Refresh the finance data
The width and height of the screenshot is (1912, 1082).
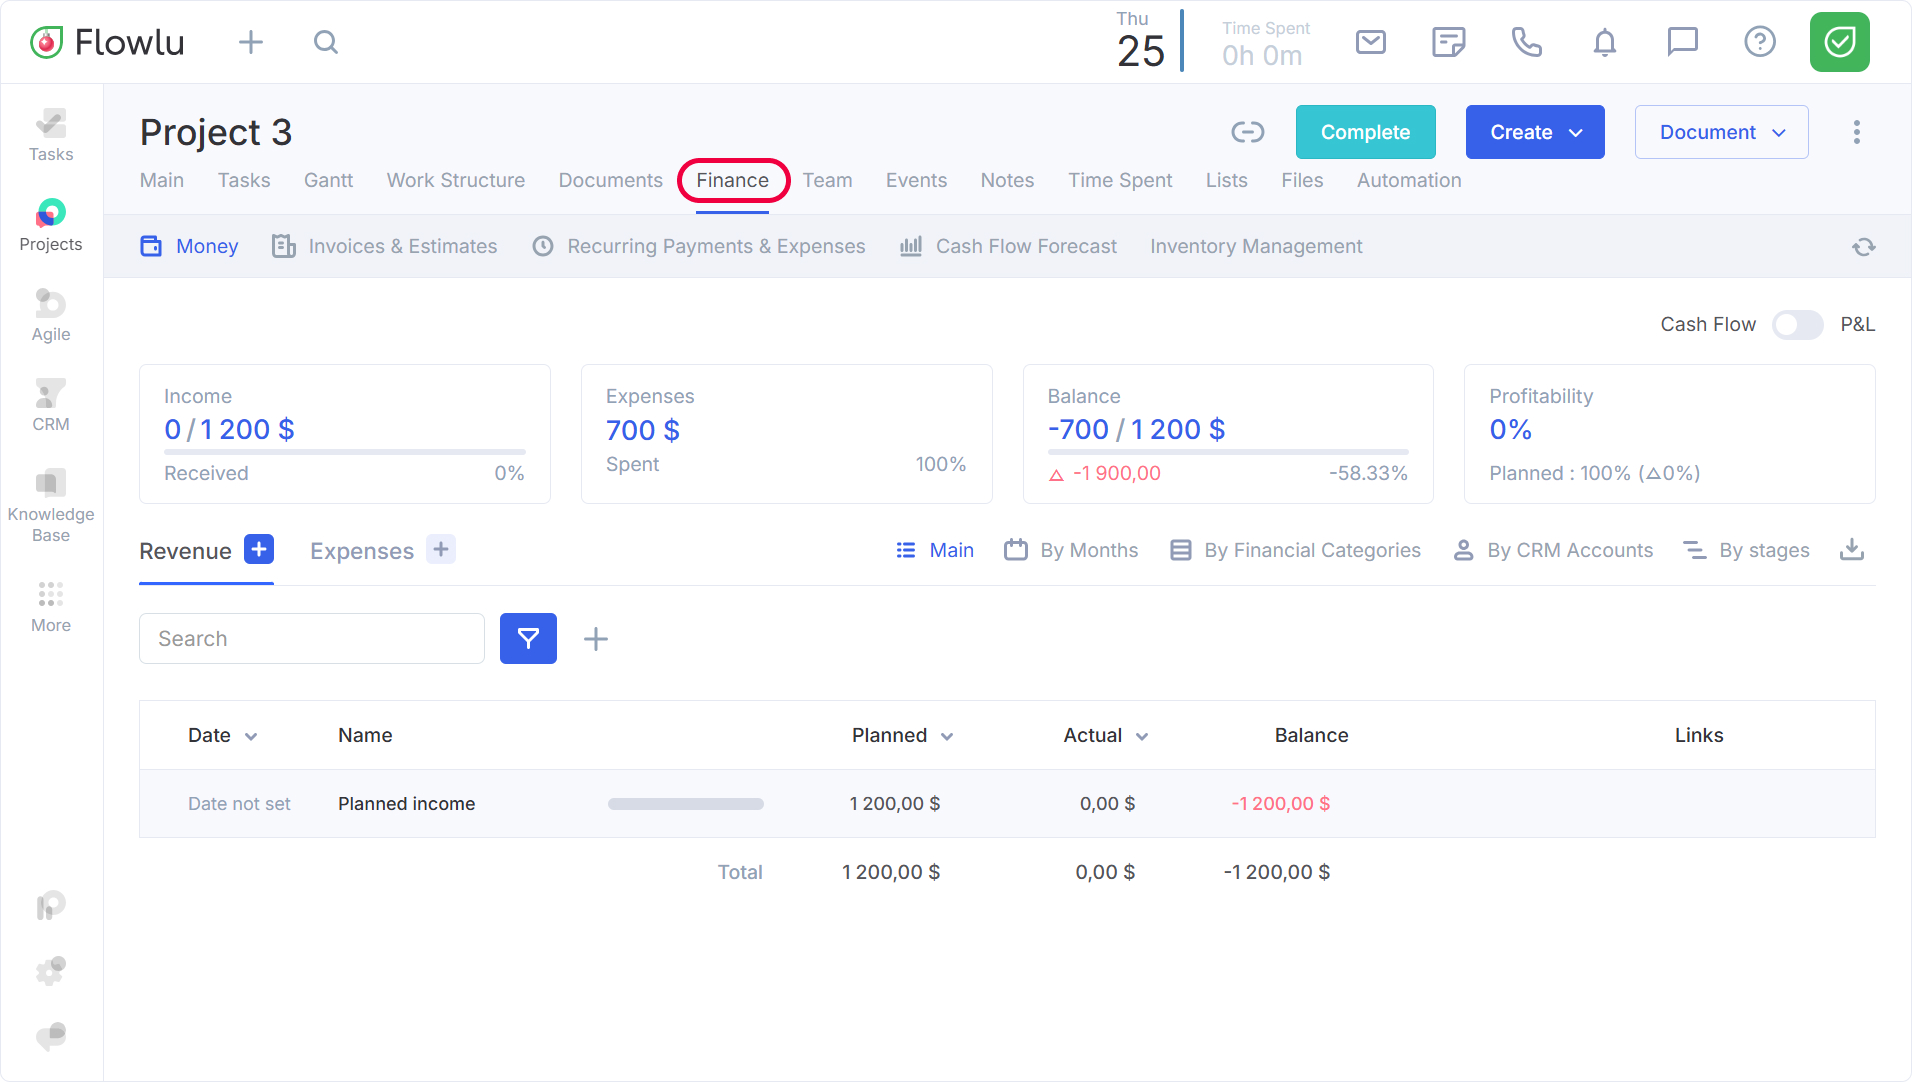pyautogui.click(x=1863, y=247)
